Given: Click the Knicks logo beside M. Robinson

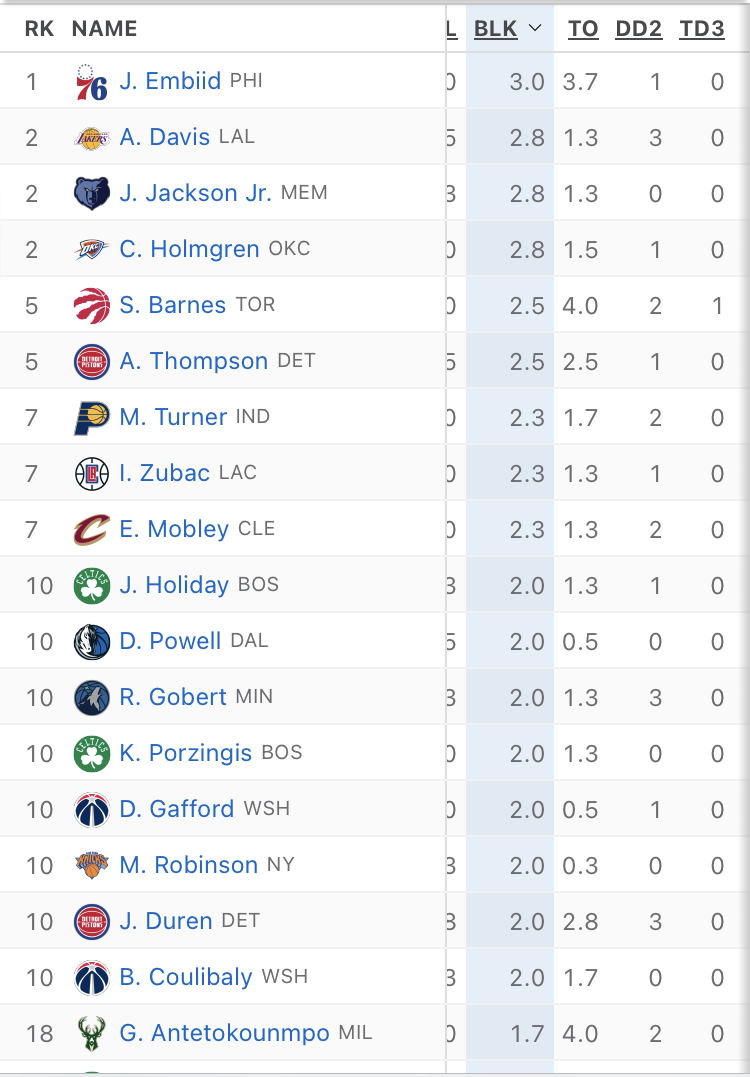Looking at the screenshot, I should coord(91,865).
